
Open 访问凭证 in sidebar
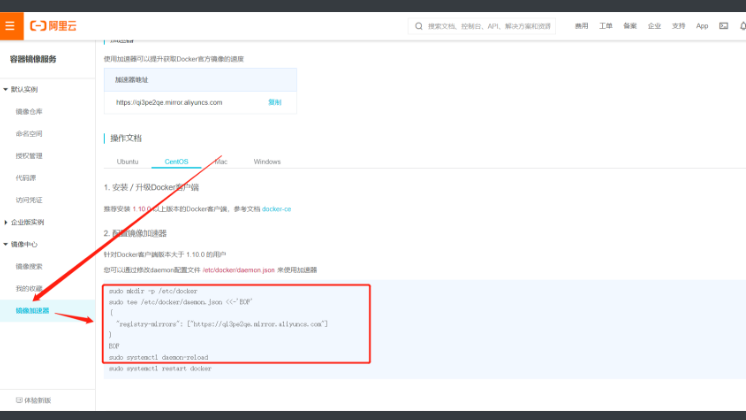click(29, 200)
